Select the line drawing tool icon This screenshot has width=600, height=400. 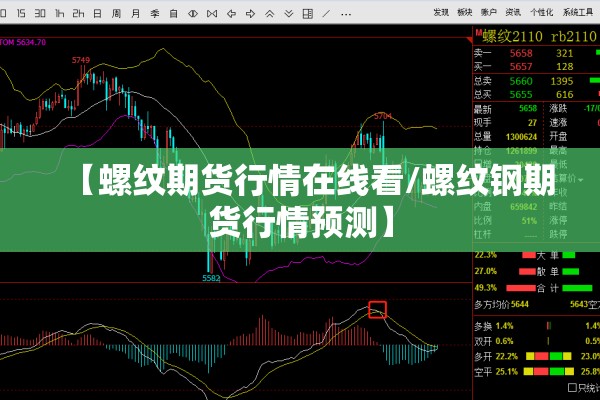click(326, 14)
